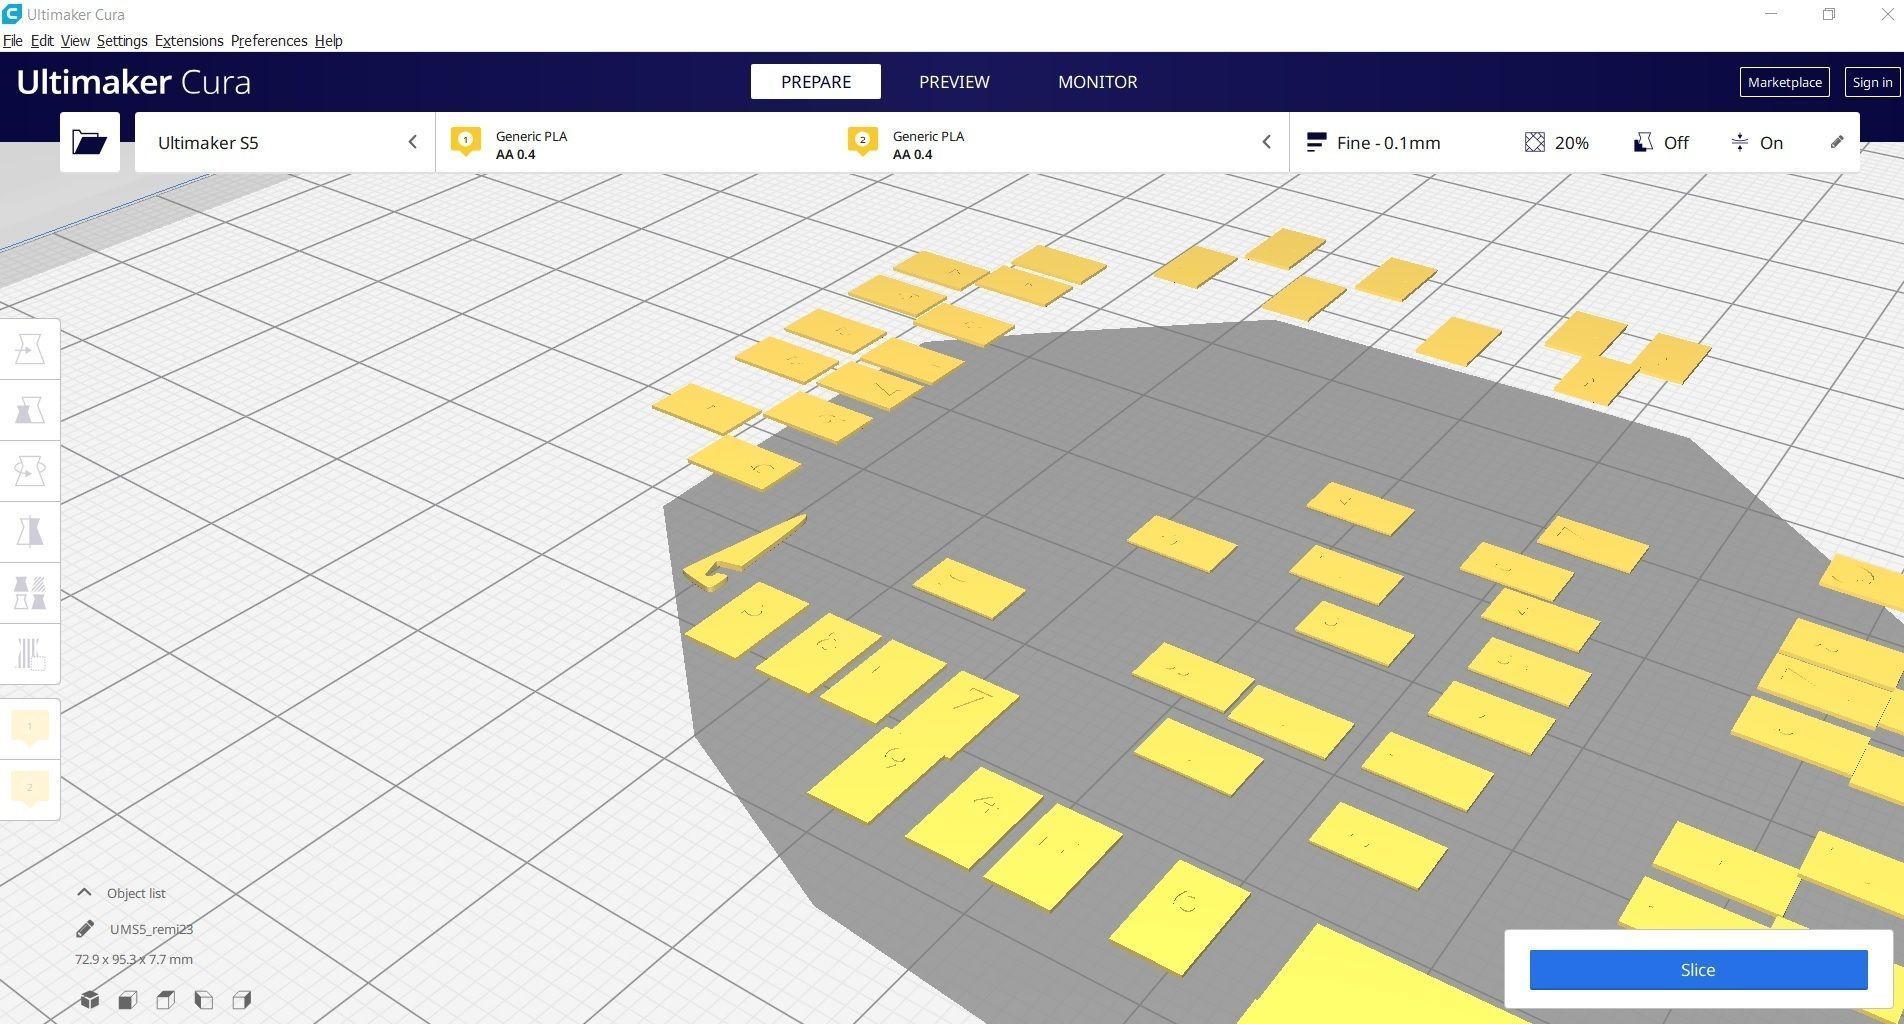Click the 20% infill icon
1904x1024 pixels.
click(1535, 143)
